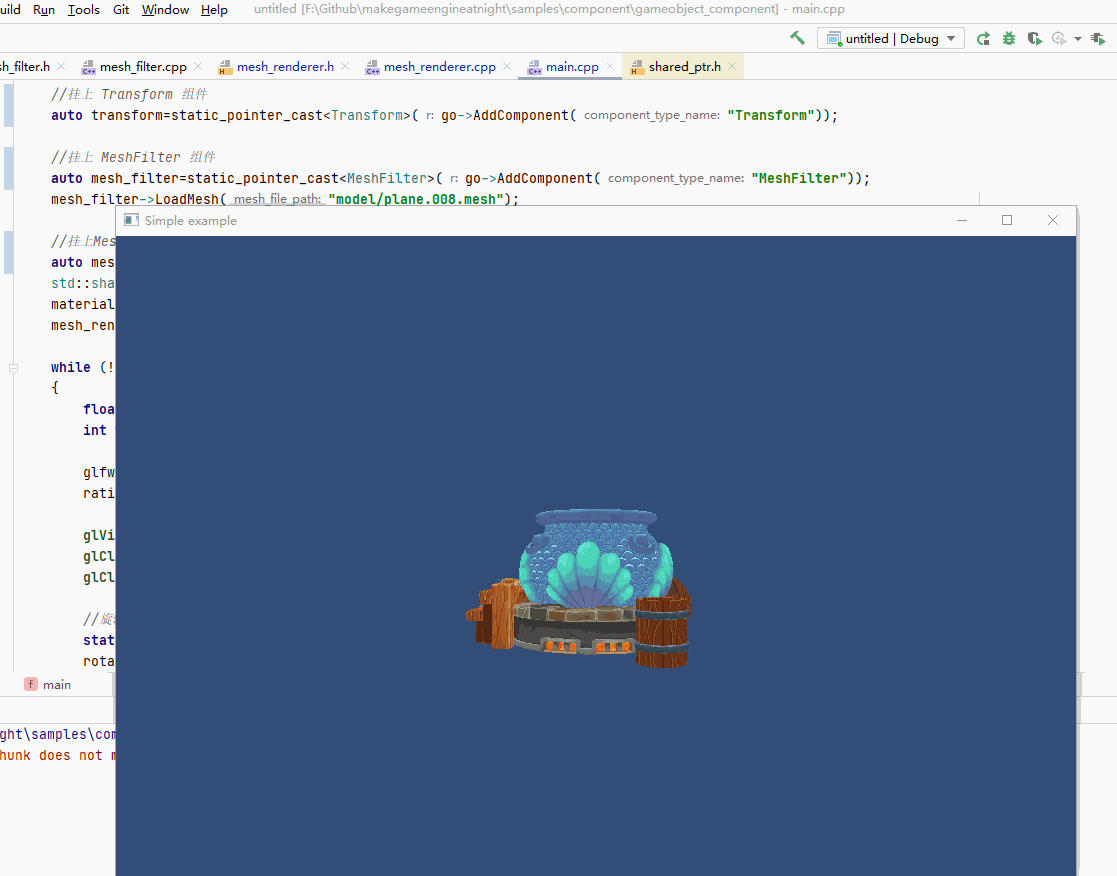Close the Simple example window
Viewport: 1117px width, 876px height.
click(x=1053, y=221)
